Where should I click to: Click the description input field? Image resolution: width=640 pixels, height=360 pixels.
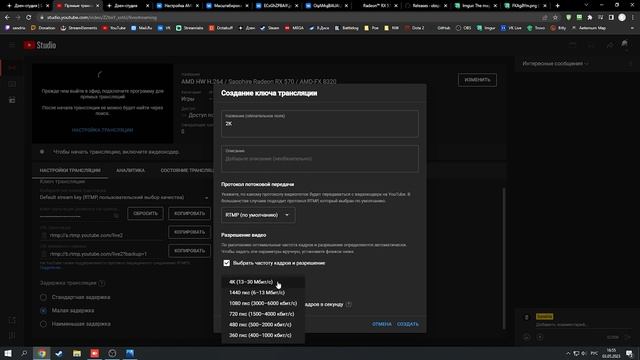[x=320, y=159]
